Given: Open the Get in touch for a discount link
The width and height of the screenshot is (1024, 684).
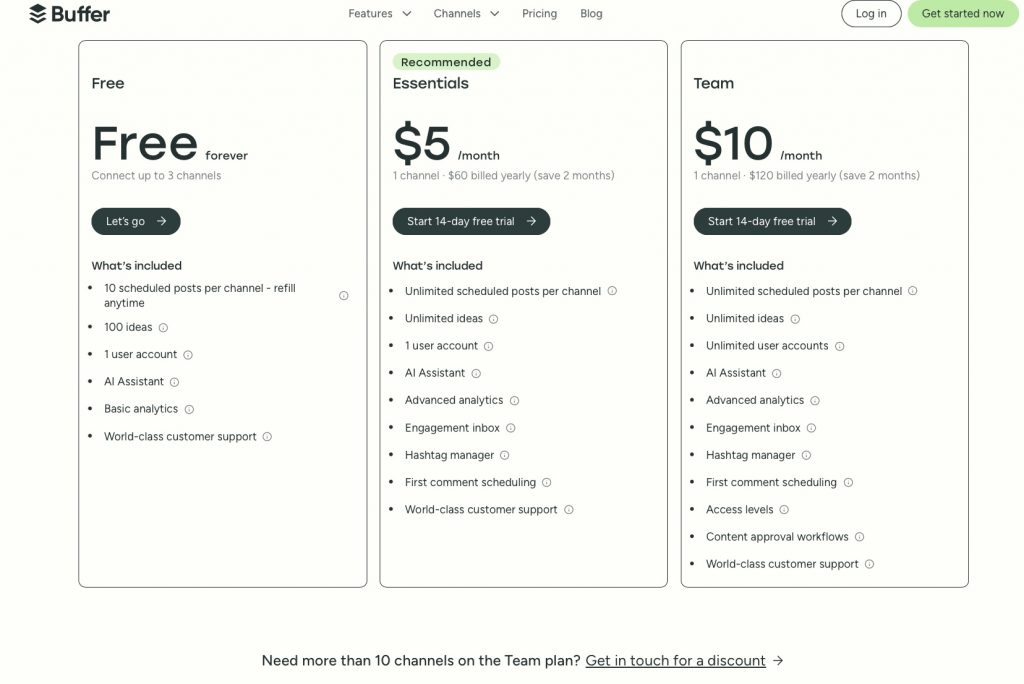Looking at the screenshot, I should tap(675, 661).
